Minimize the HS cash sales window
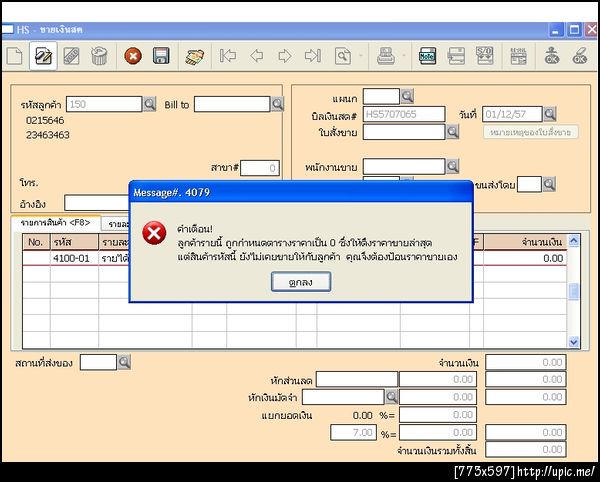This screenshot has height=482, width=600. (x=556, y=30)
